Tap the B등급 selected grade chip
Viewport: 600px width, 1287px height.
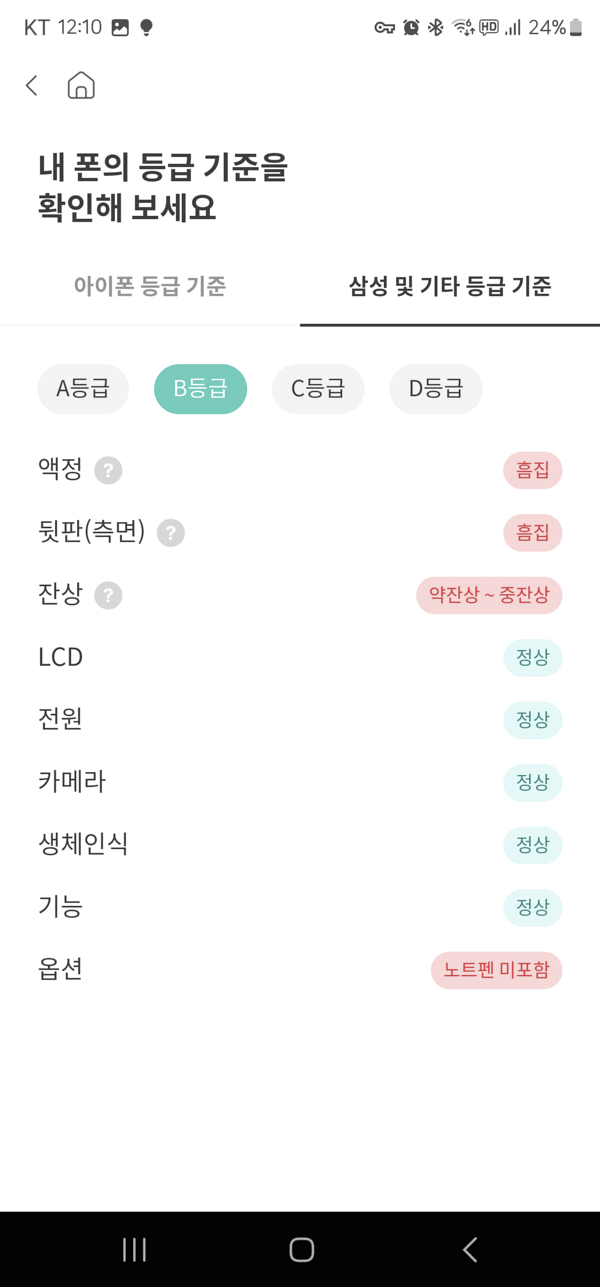(200, 389)
